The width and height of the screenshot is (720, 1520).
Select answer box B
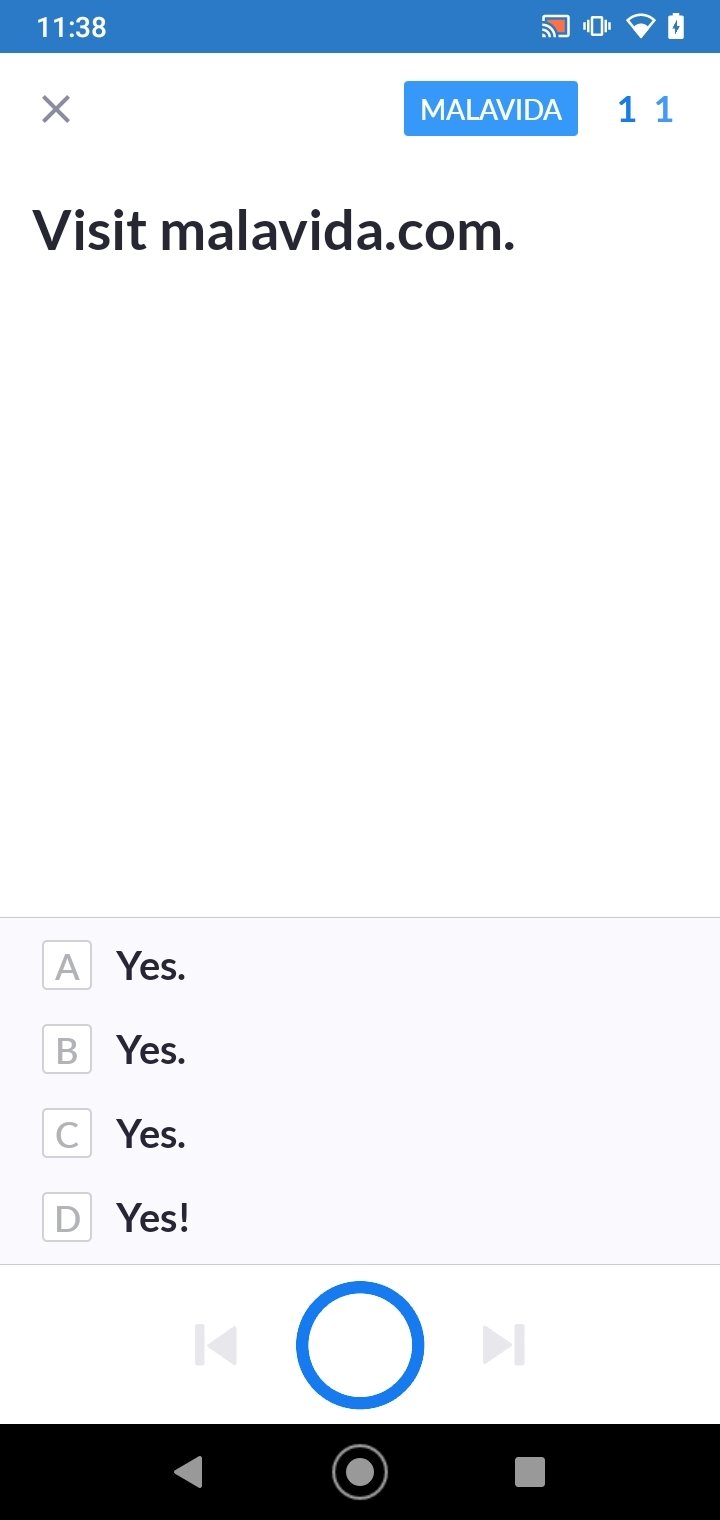pyautogui.click(x=67, y=1049)
